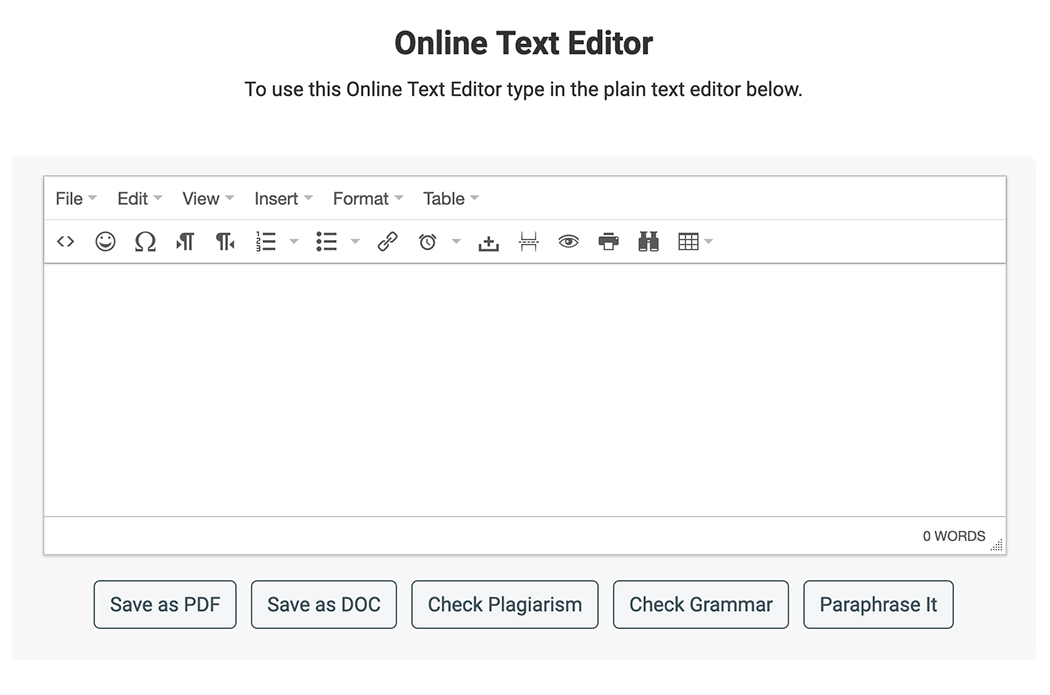Click the emoticons smiley icon
The height and width of the screenshot is (695, 1050).
105,242
